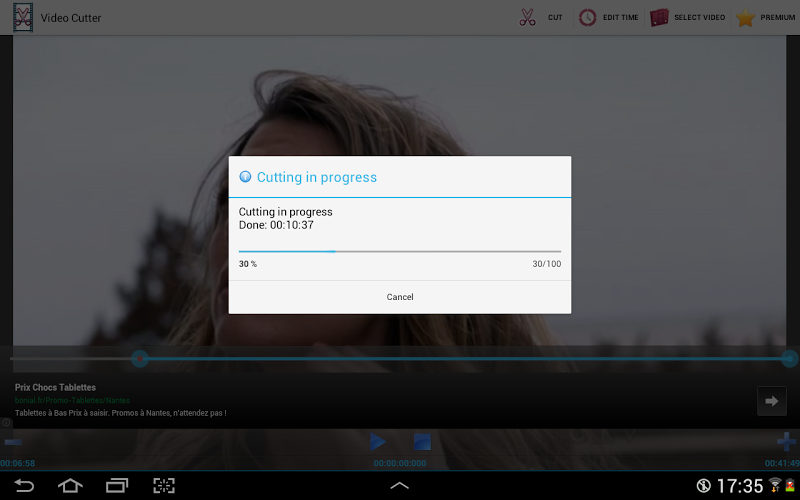This screenshot has width=800, height=500.
Task: Click the 00:06:58 start time label
Action: [x=17, y=463]
